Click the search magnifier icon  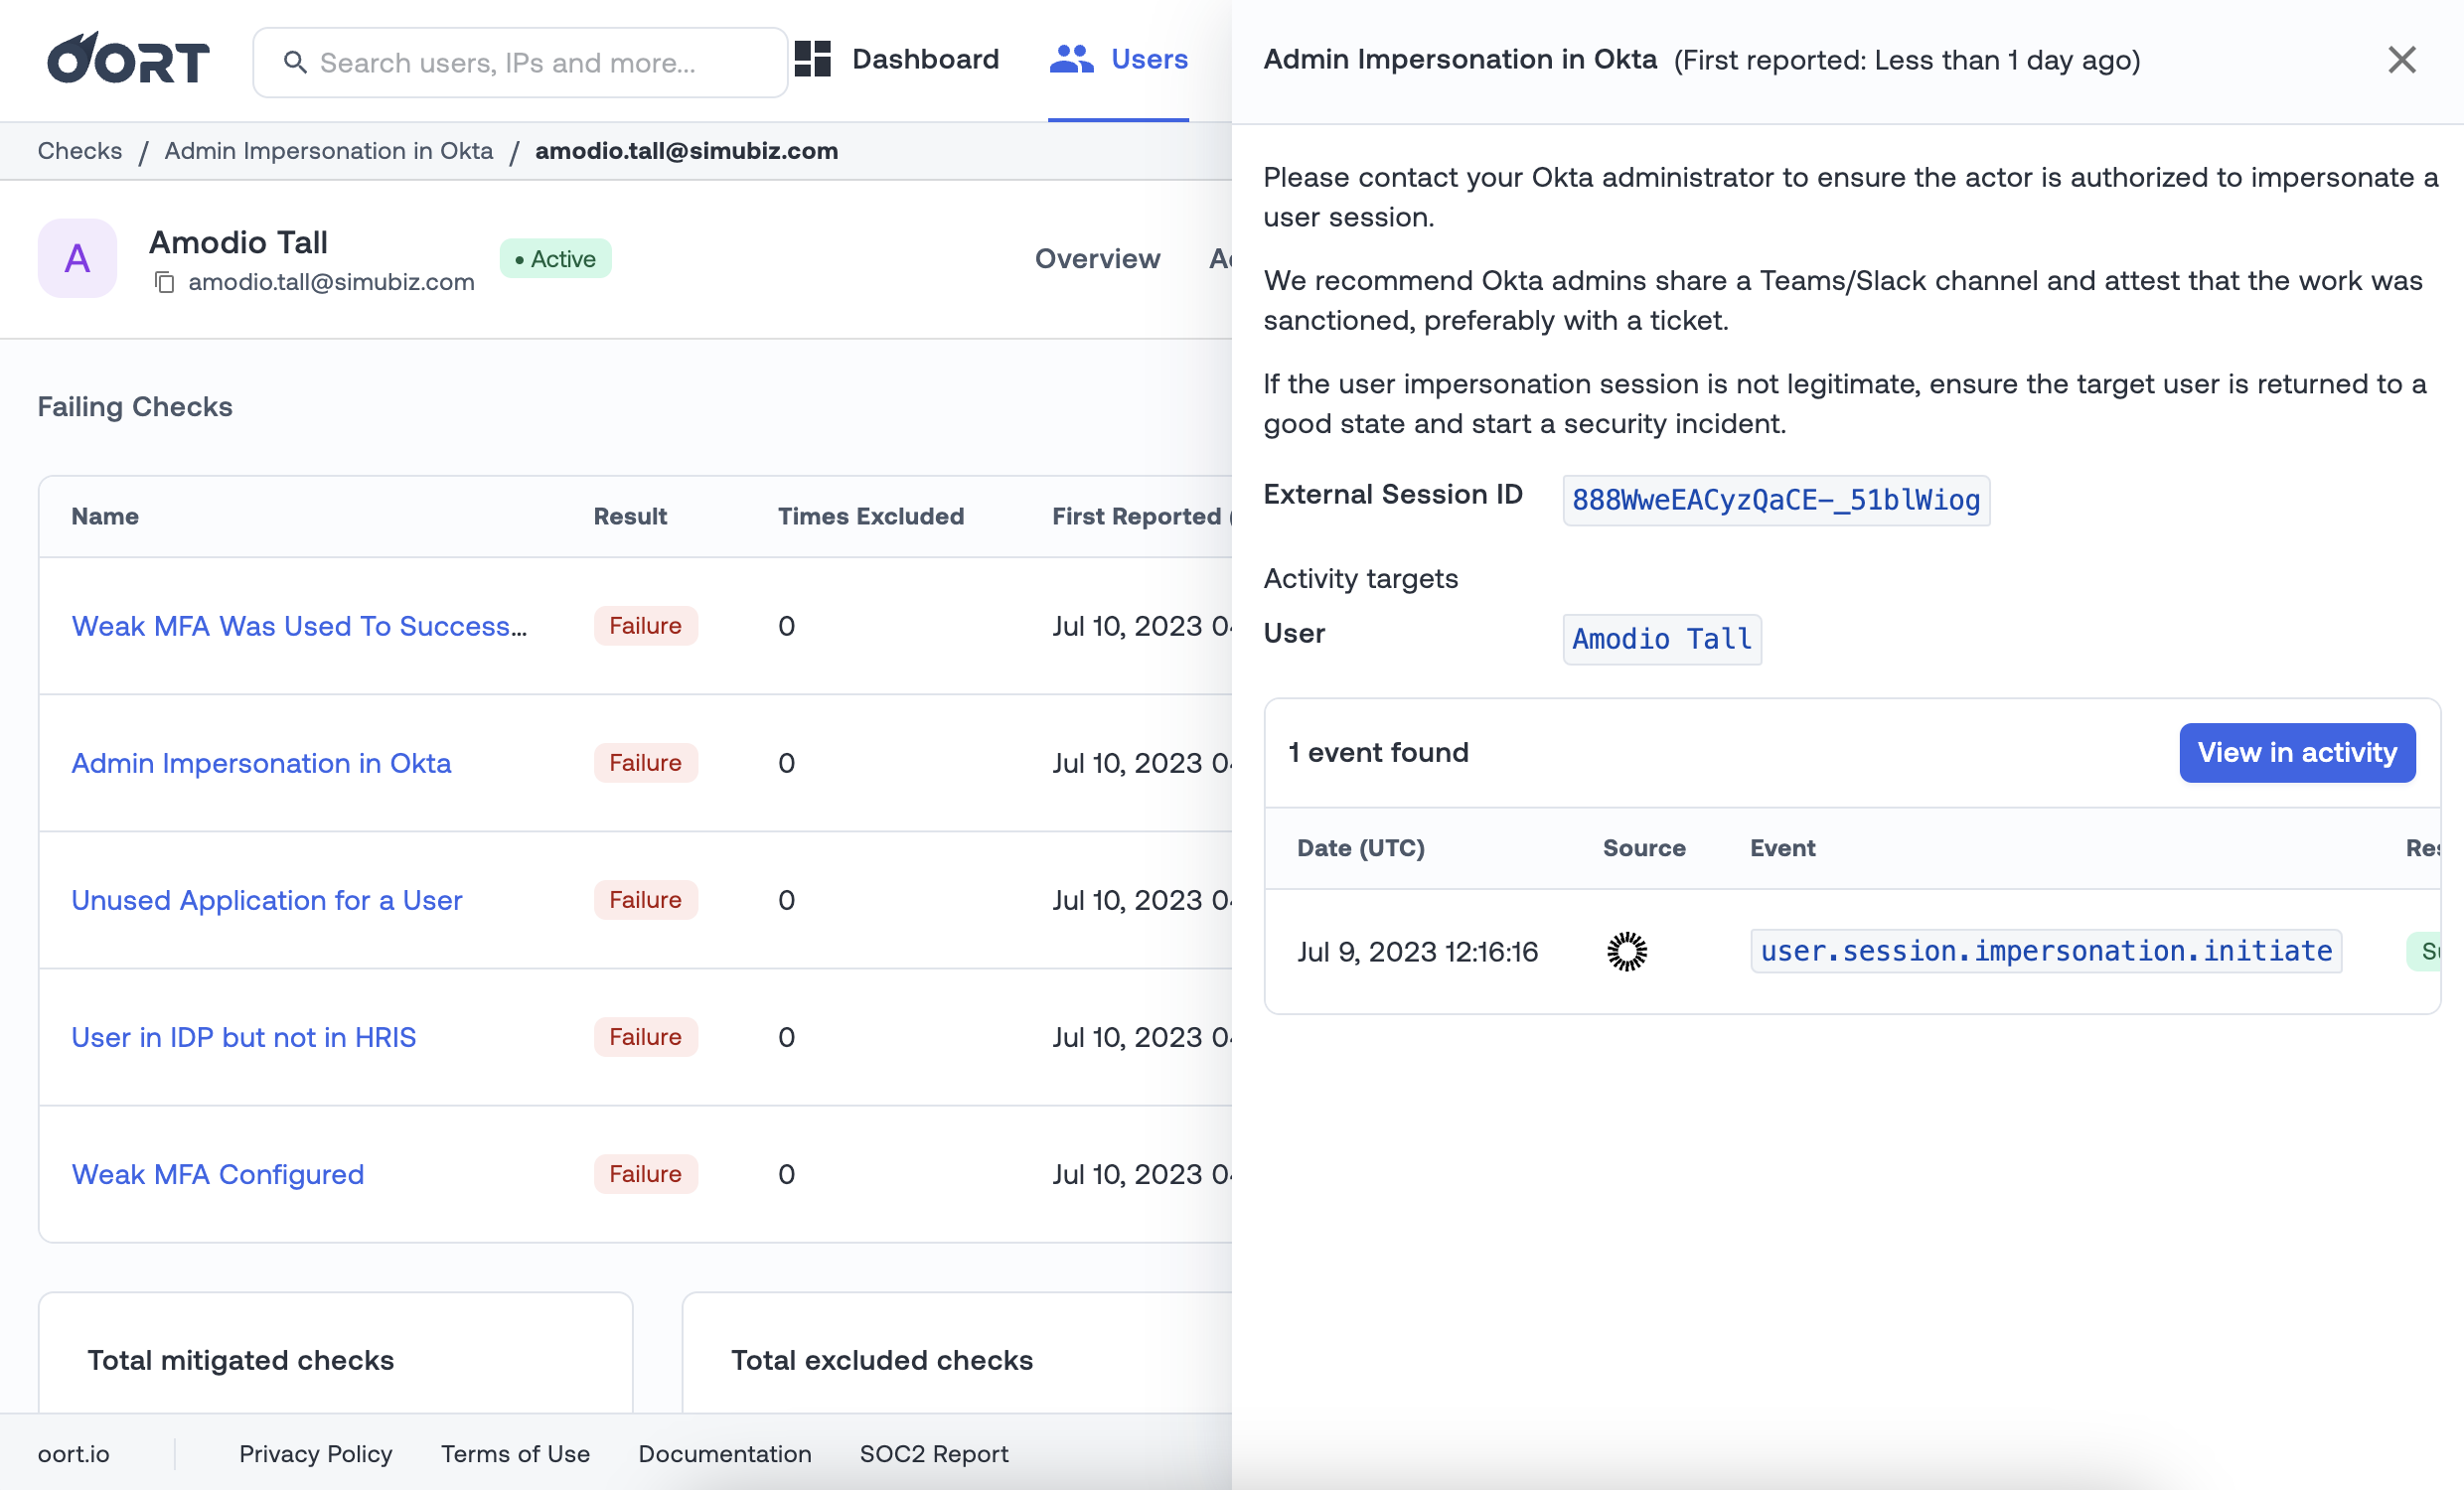point(295,63)
